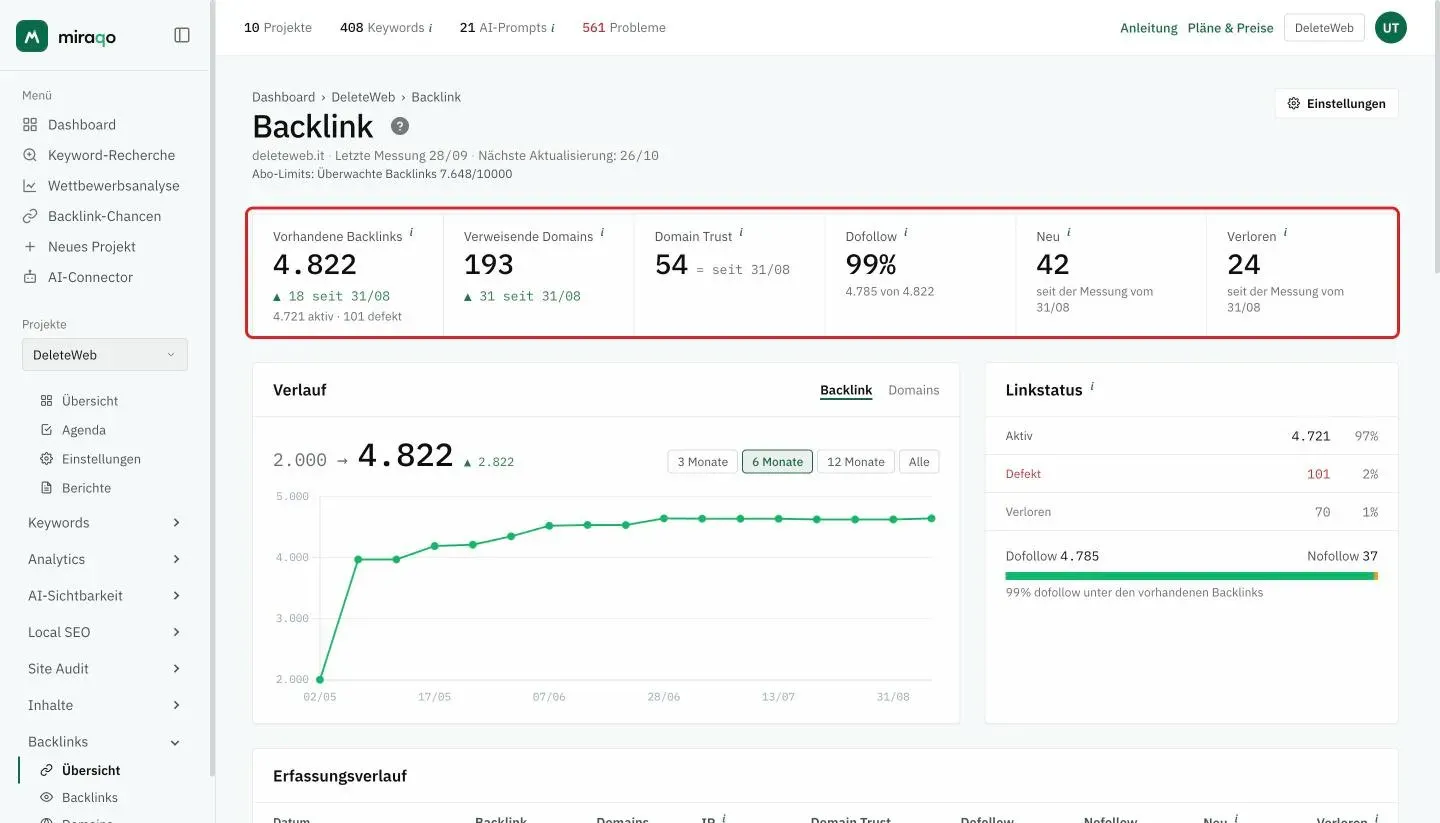Click info icon beside 21 AI-Prompts
The height and width of the screenshot is (823, 1440).
tap(553, 28)
